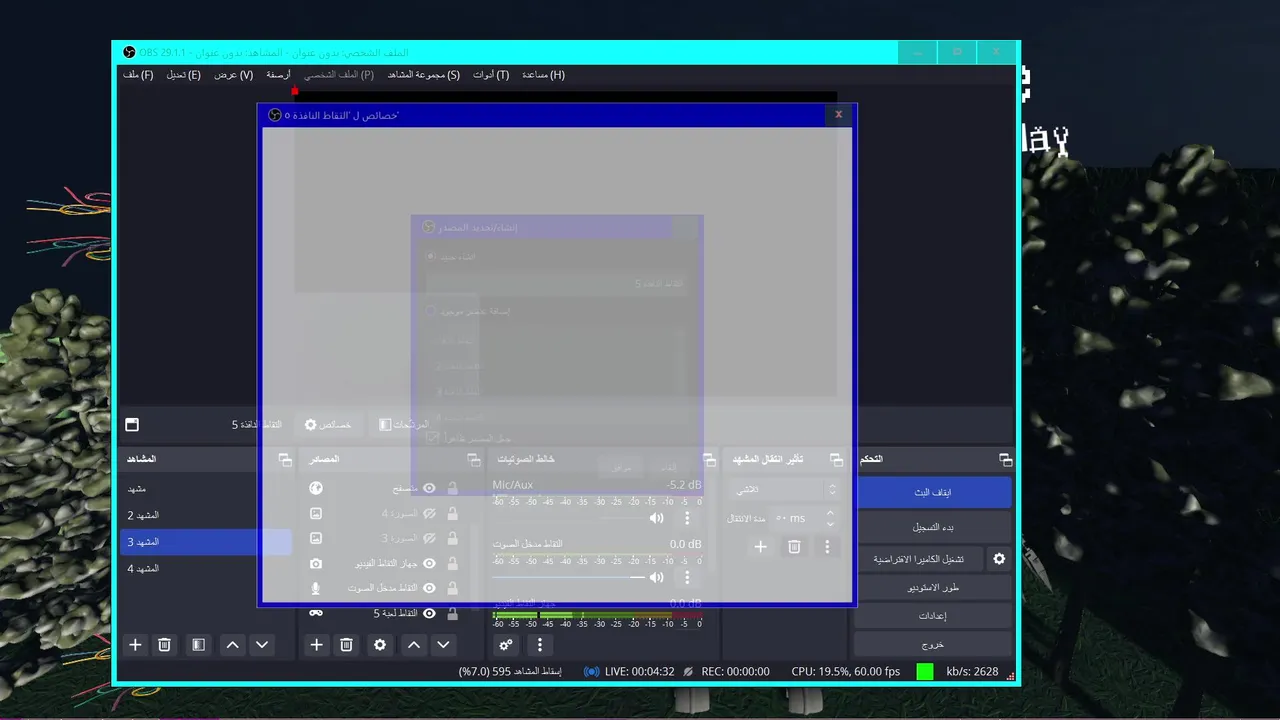The width and height of the screenshot is (1280, 720).
Task: Open Help menu (مساعدة)
Action: point(543,75)
